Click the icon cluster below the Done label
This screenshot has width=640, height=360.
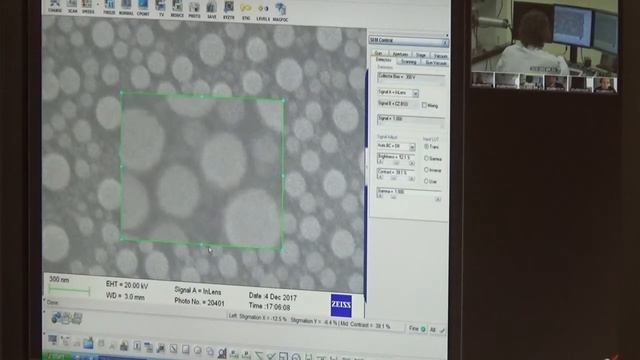pyautogui.click(x=67, y=318)
